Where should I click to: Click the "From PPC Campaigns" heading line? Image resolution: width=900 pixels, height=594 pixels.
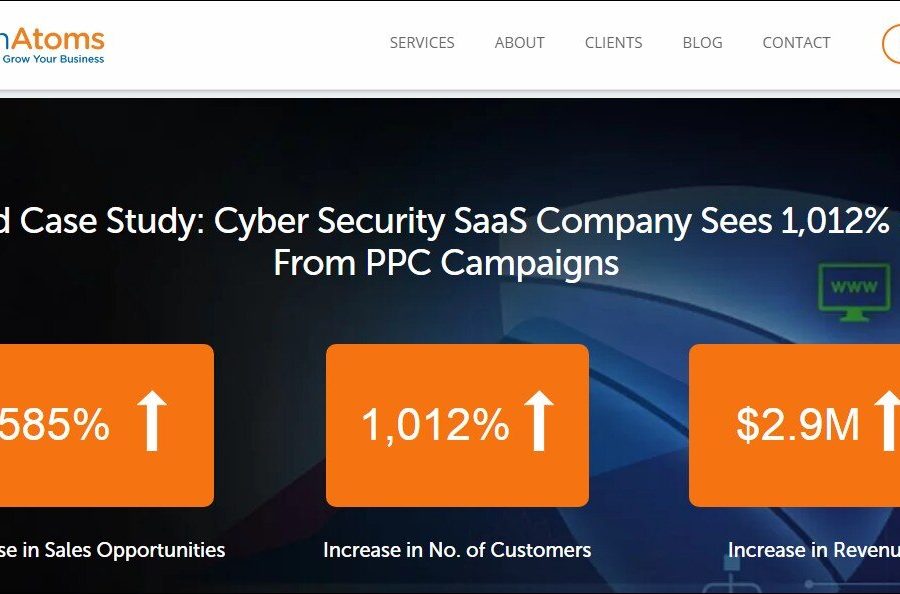[446, 263]
